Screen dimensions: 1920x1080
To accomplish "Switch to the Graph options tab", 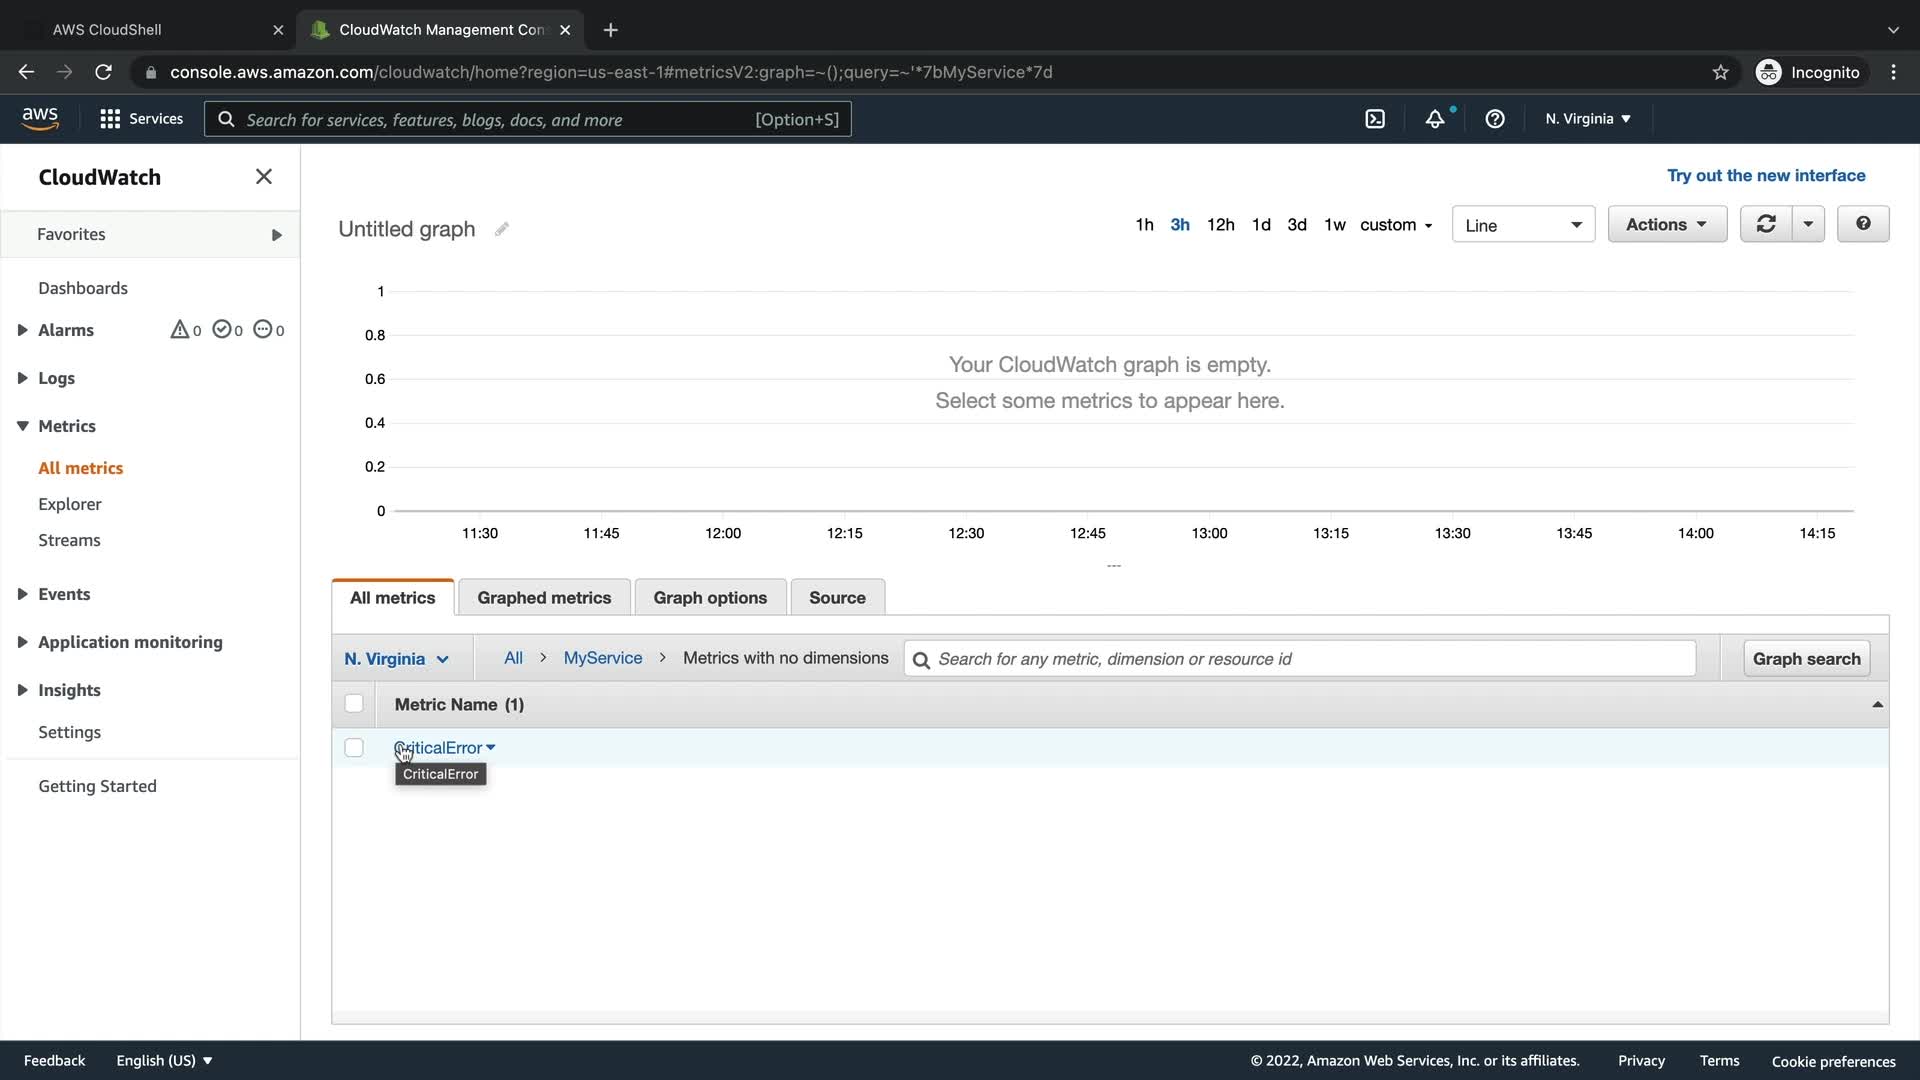I will click(x=710, y=598).
